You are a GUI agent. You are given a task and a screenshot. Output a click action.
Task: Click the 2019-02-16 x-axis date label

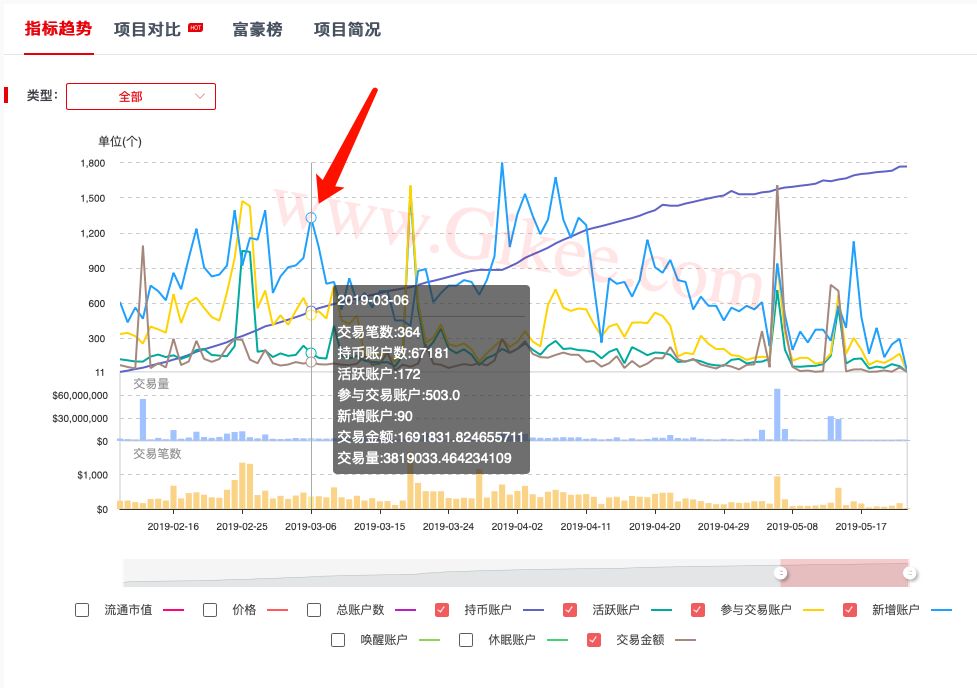pos(173,527)
